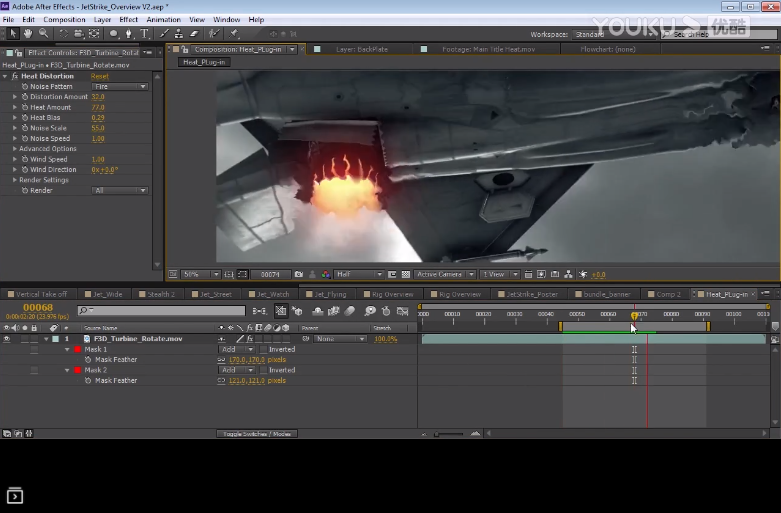Open the composition mini-flowchart button
The width and height of the screenshot is (781, 513).
pos(259,311)
